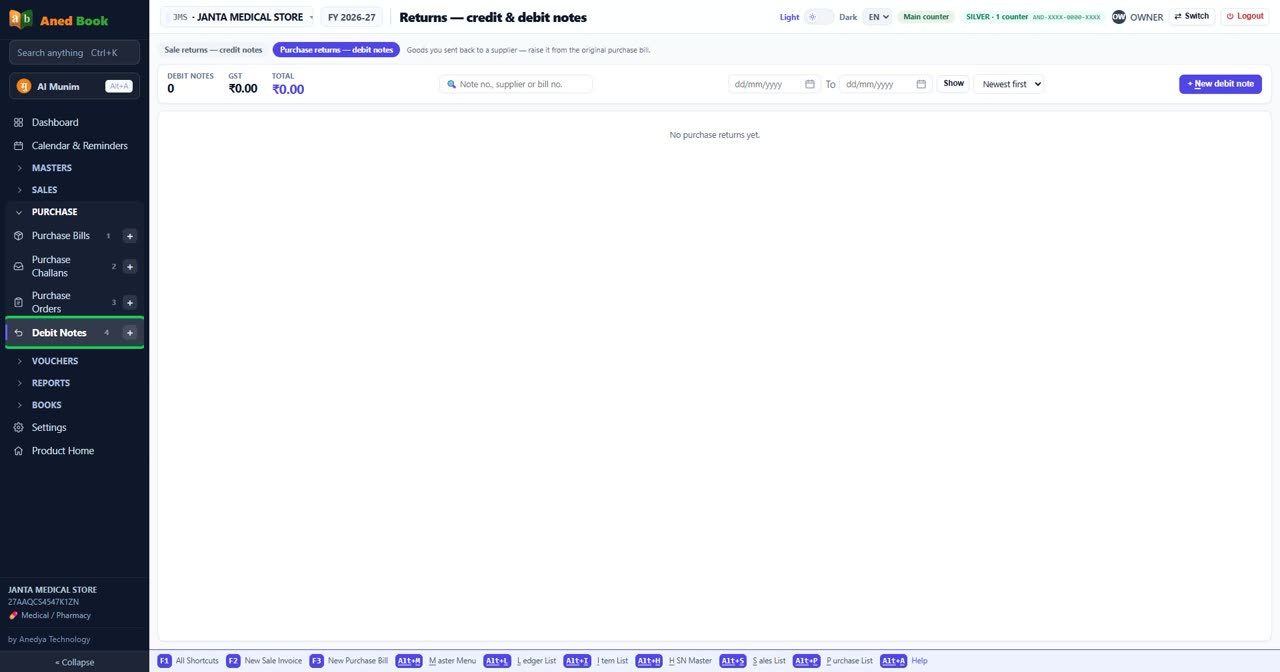
Task: Click the Purchase Challans tray icon
Action: 18,267
